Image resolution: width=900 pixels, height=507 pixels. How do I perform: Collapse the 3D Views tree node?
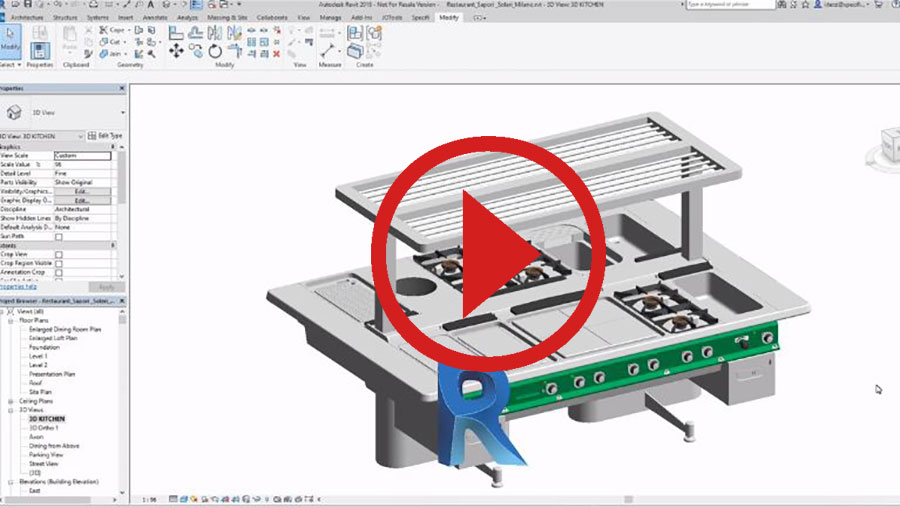click(x=10, y=411)
